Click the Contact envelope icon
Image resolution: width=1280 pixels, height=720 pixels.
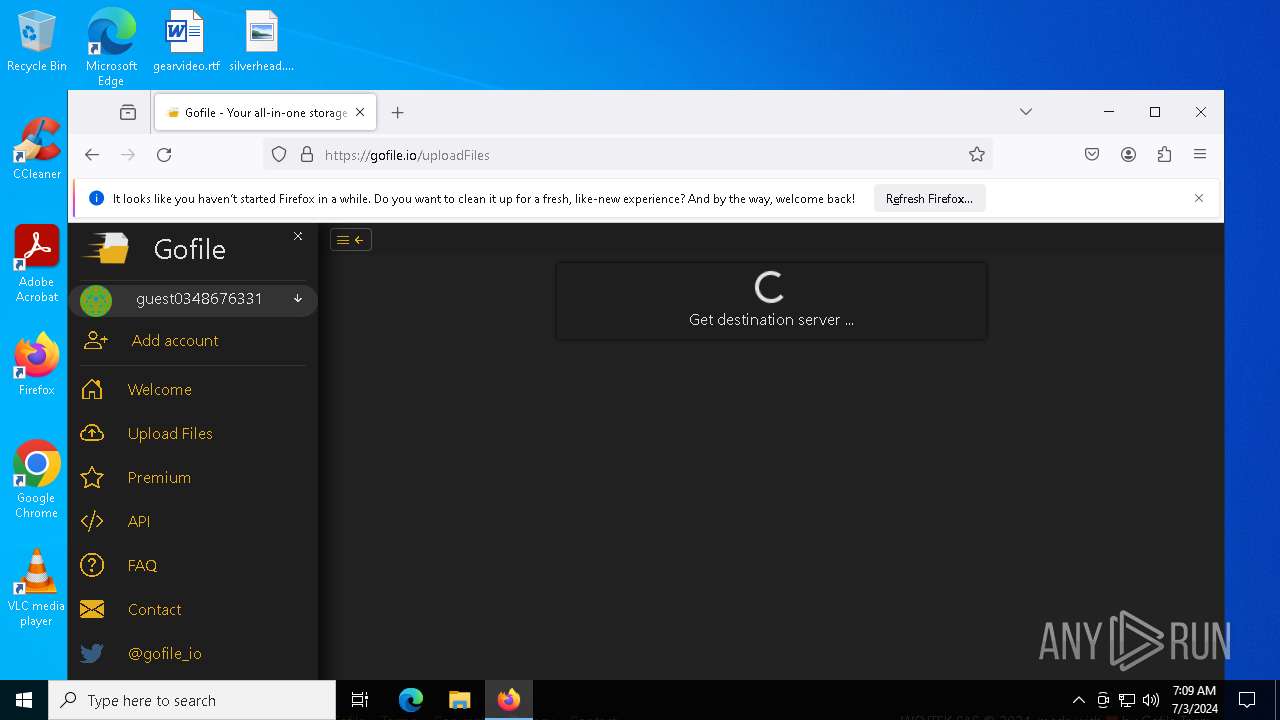(x=92, y=609)
